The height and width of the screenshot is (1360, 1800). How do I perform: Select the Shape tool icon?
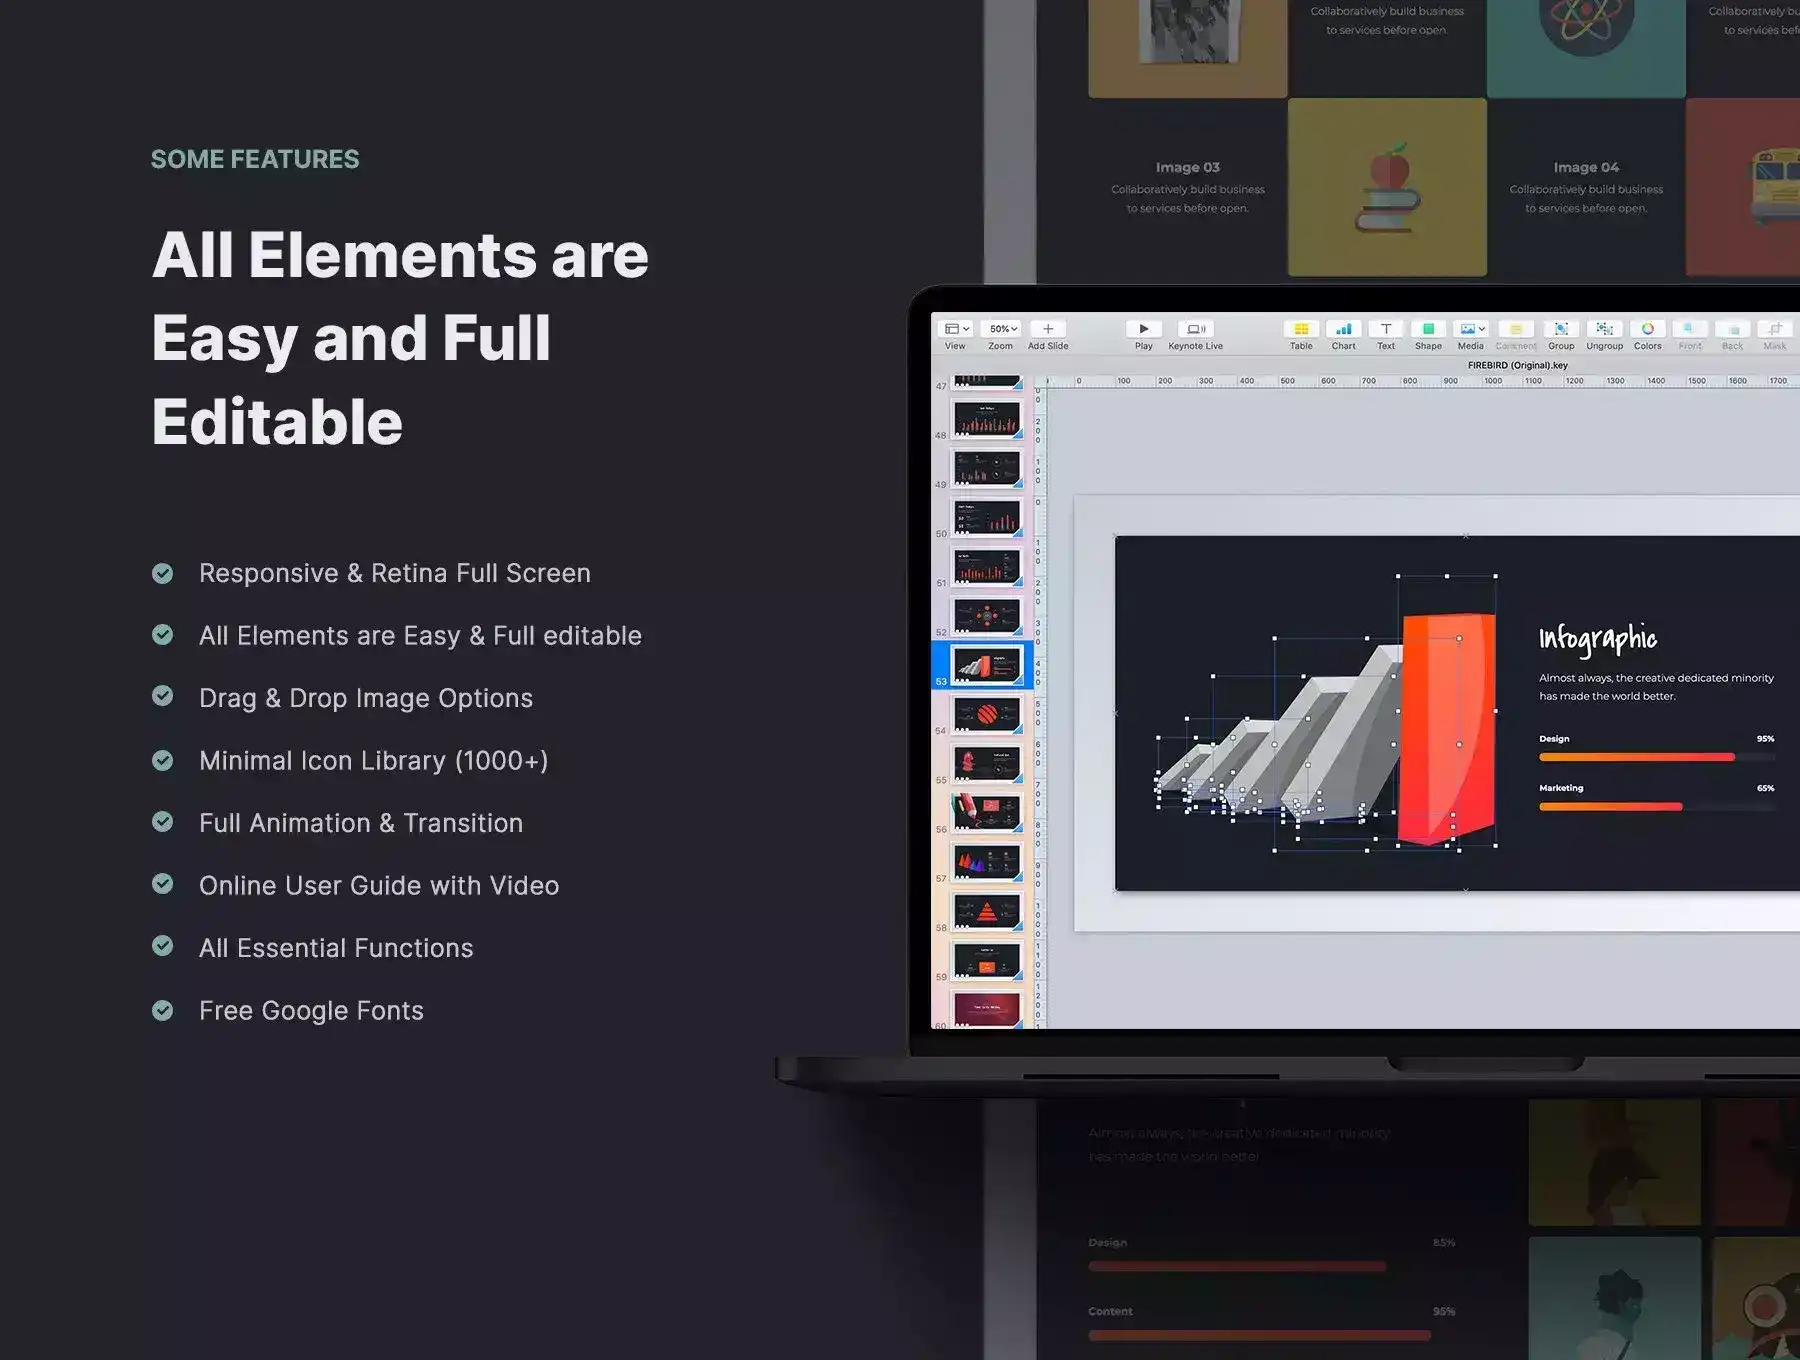click(x=1428, y=329)
